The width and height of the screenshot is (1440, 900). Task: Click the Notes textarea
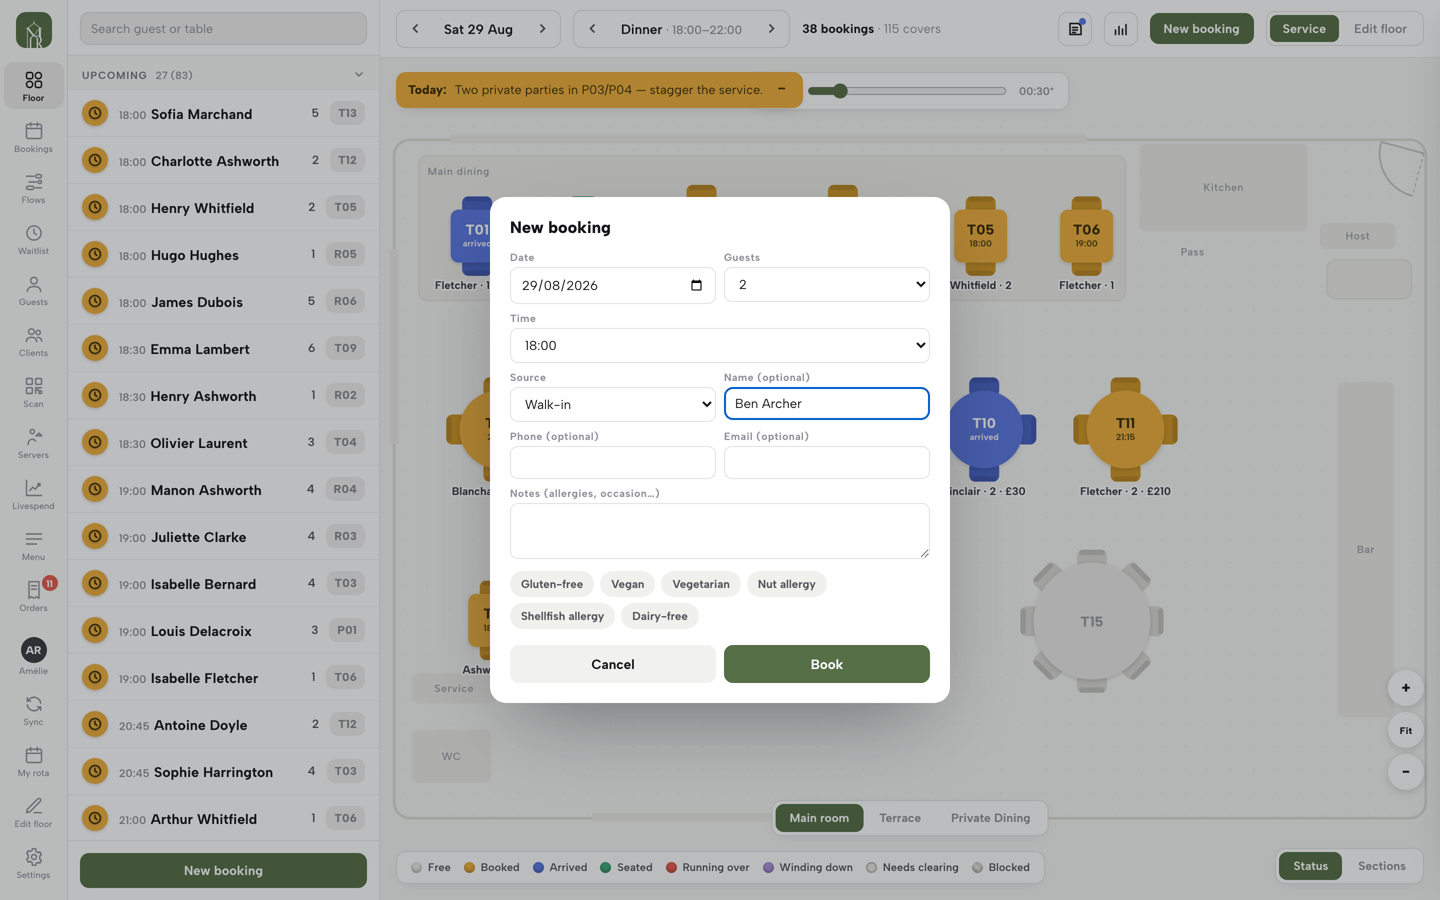click(x=720, y=531)
